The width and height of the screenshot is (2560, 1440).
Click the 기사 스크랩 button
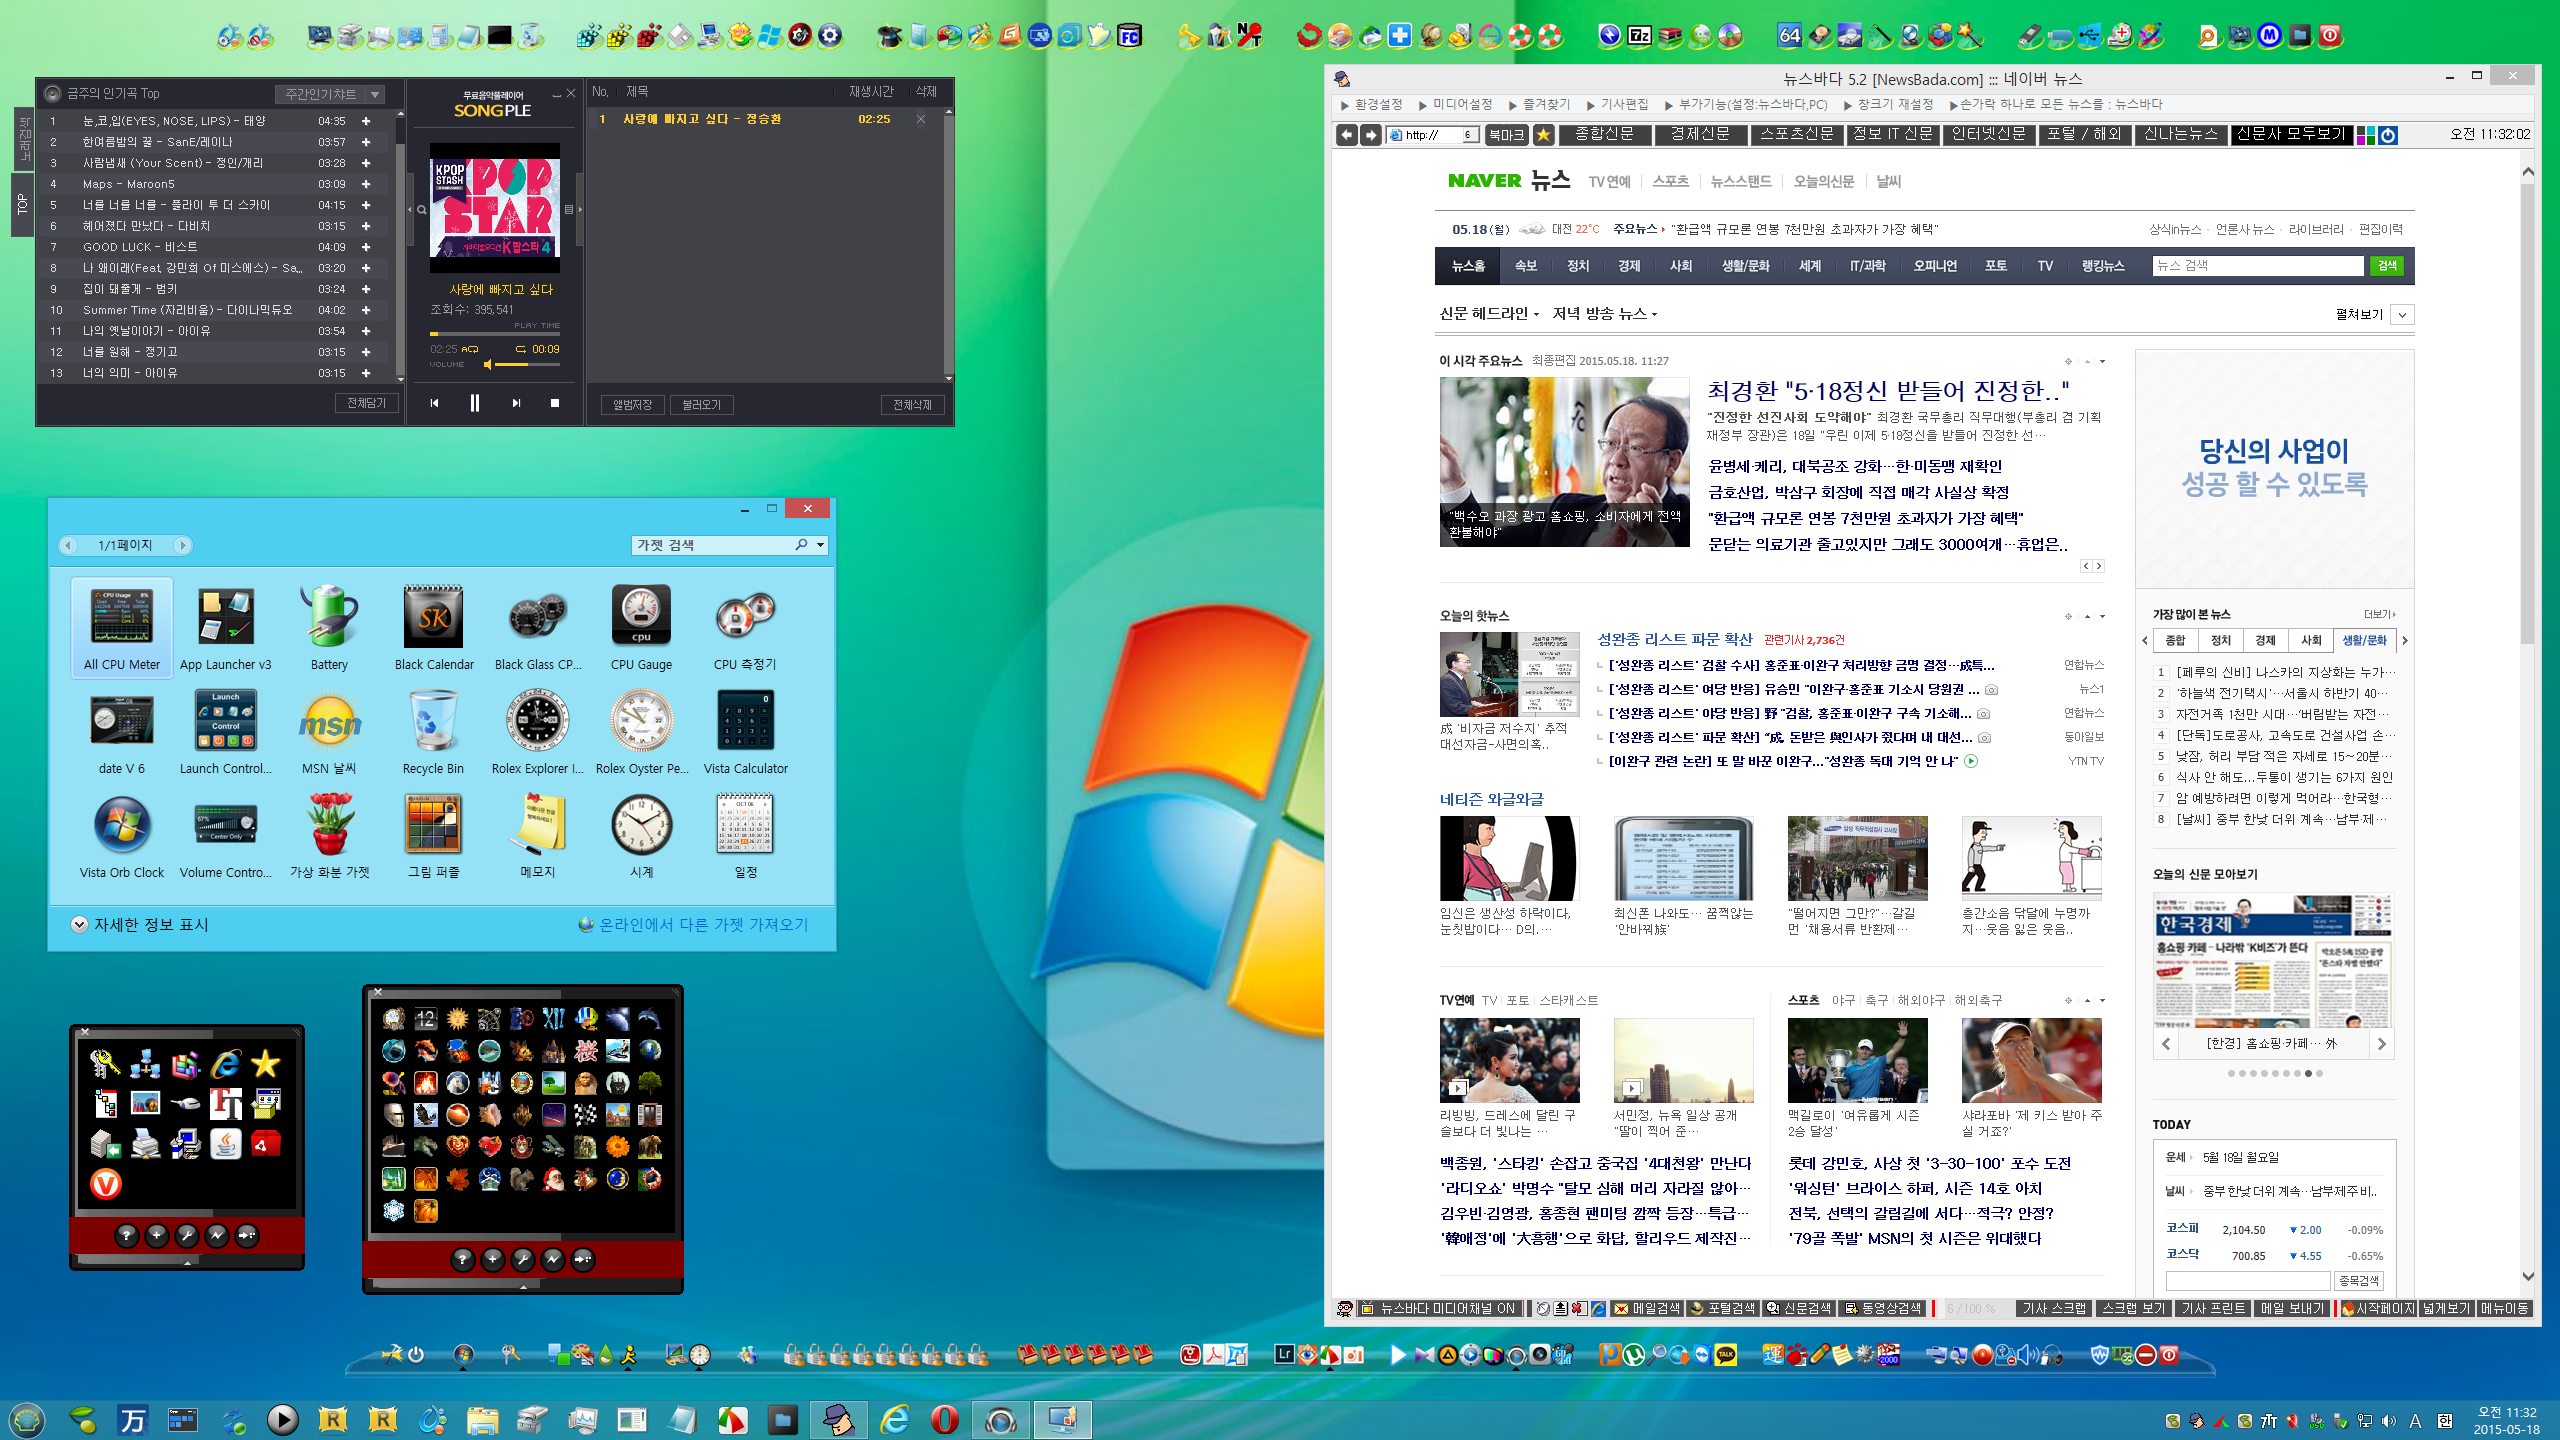(2054, 1308)
